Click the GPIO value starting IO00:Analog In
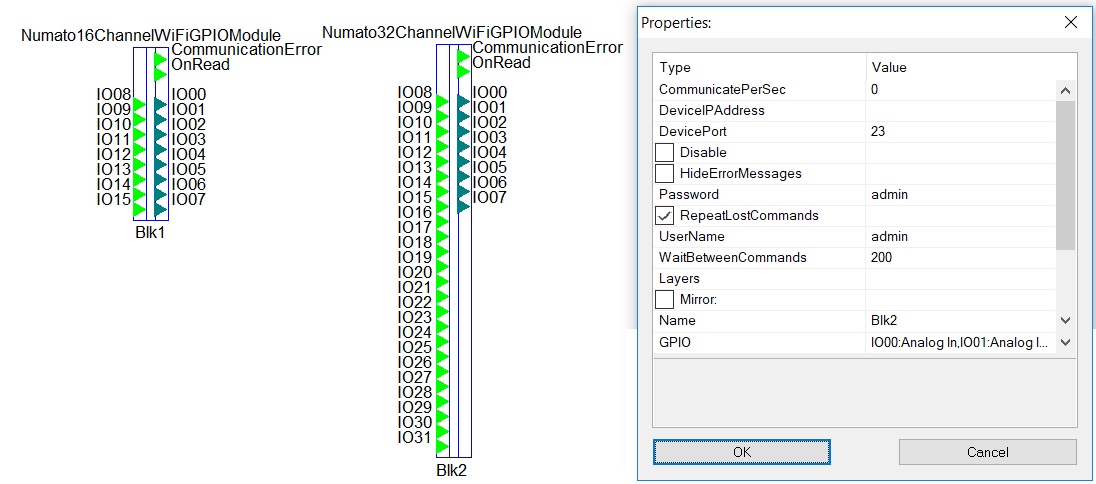 tap(961, 342)
